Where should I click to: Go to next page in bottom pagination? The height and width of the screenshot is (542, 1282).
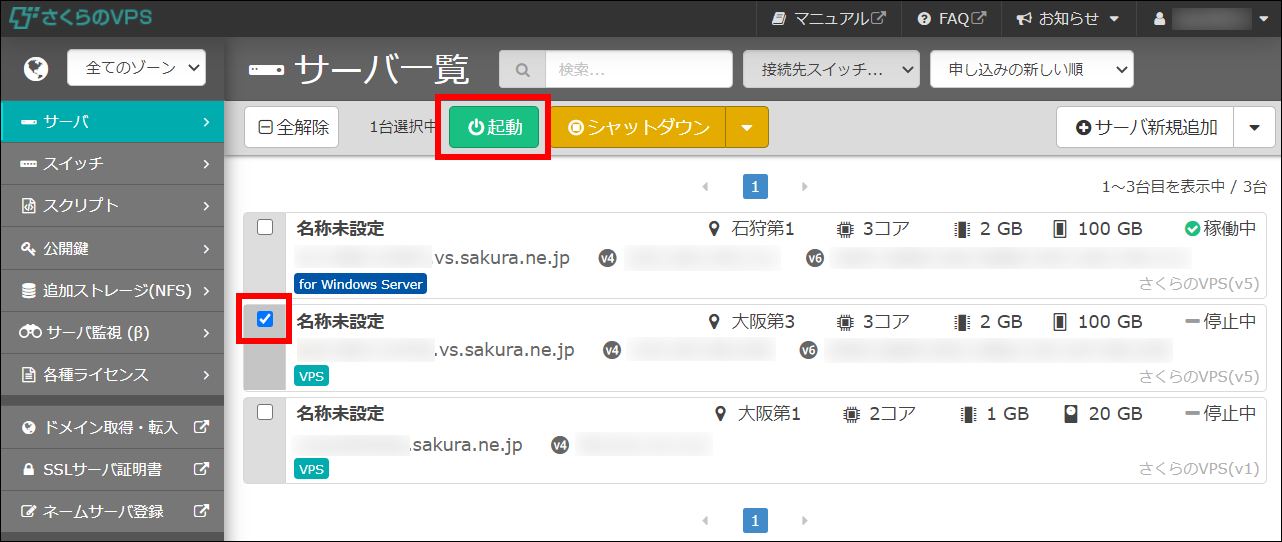[x=805, y=520]
